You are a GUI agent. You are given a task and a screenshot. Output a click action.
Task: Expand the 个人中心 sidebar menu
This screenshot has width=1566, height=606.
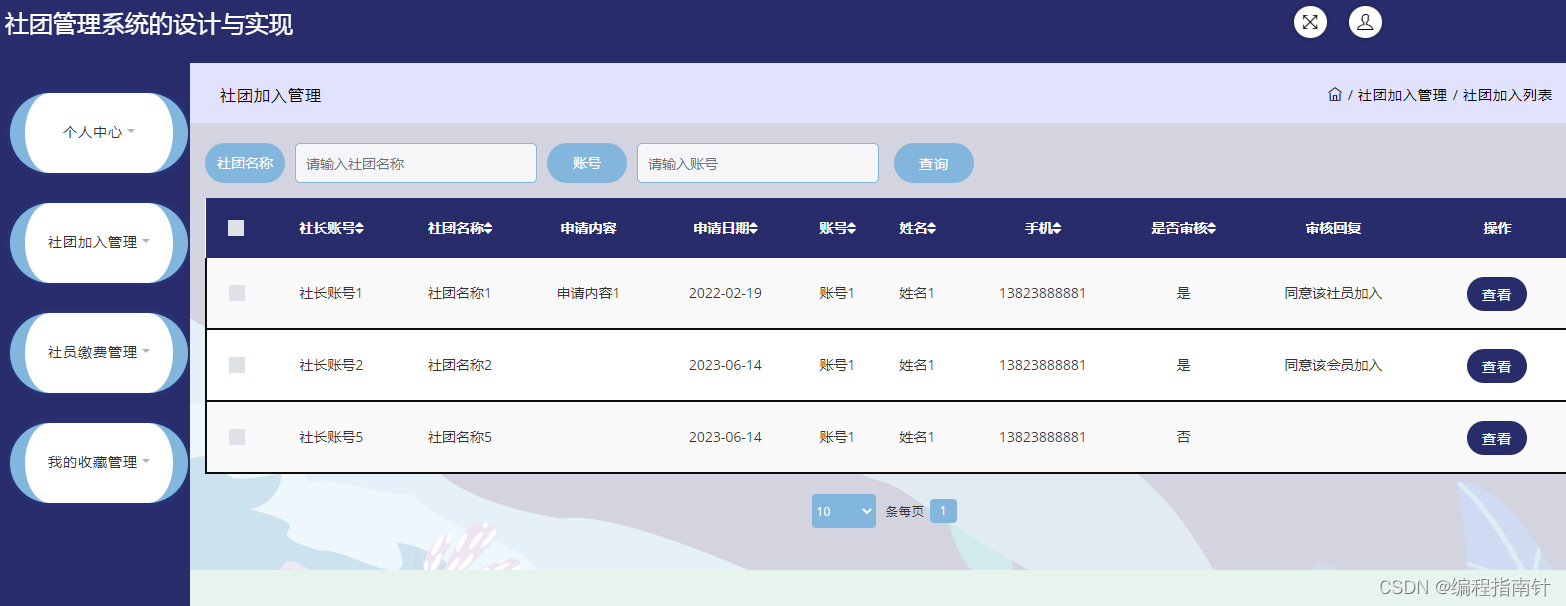tap(99, 133)
